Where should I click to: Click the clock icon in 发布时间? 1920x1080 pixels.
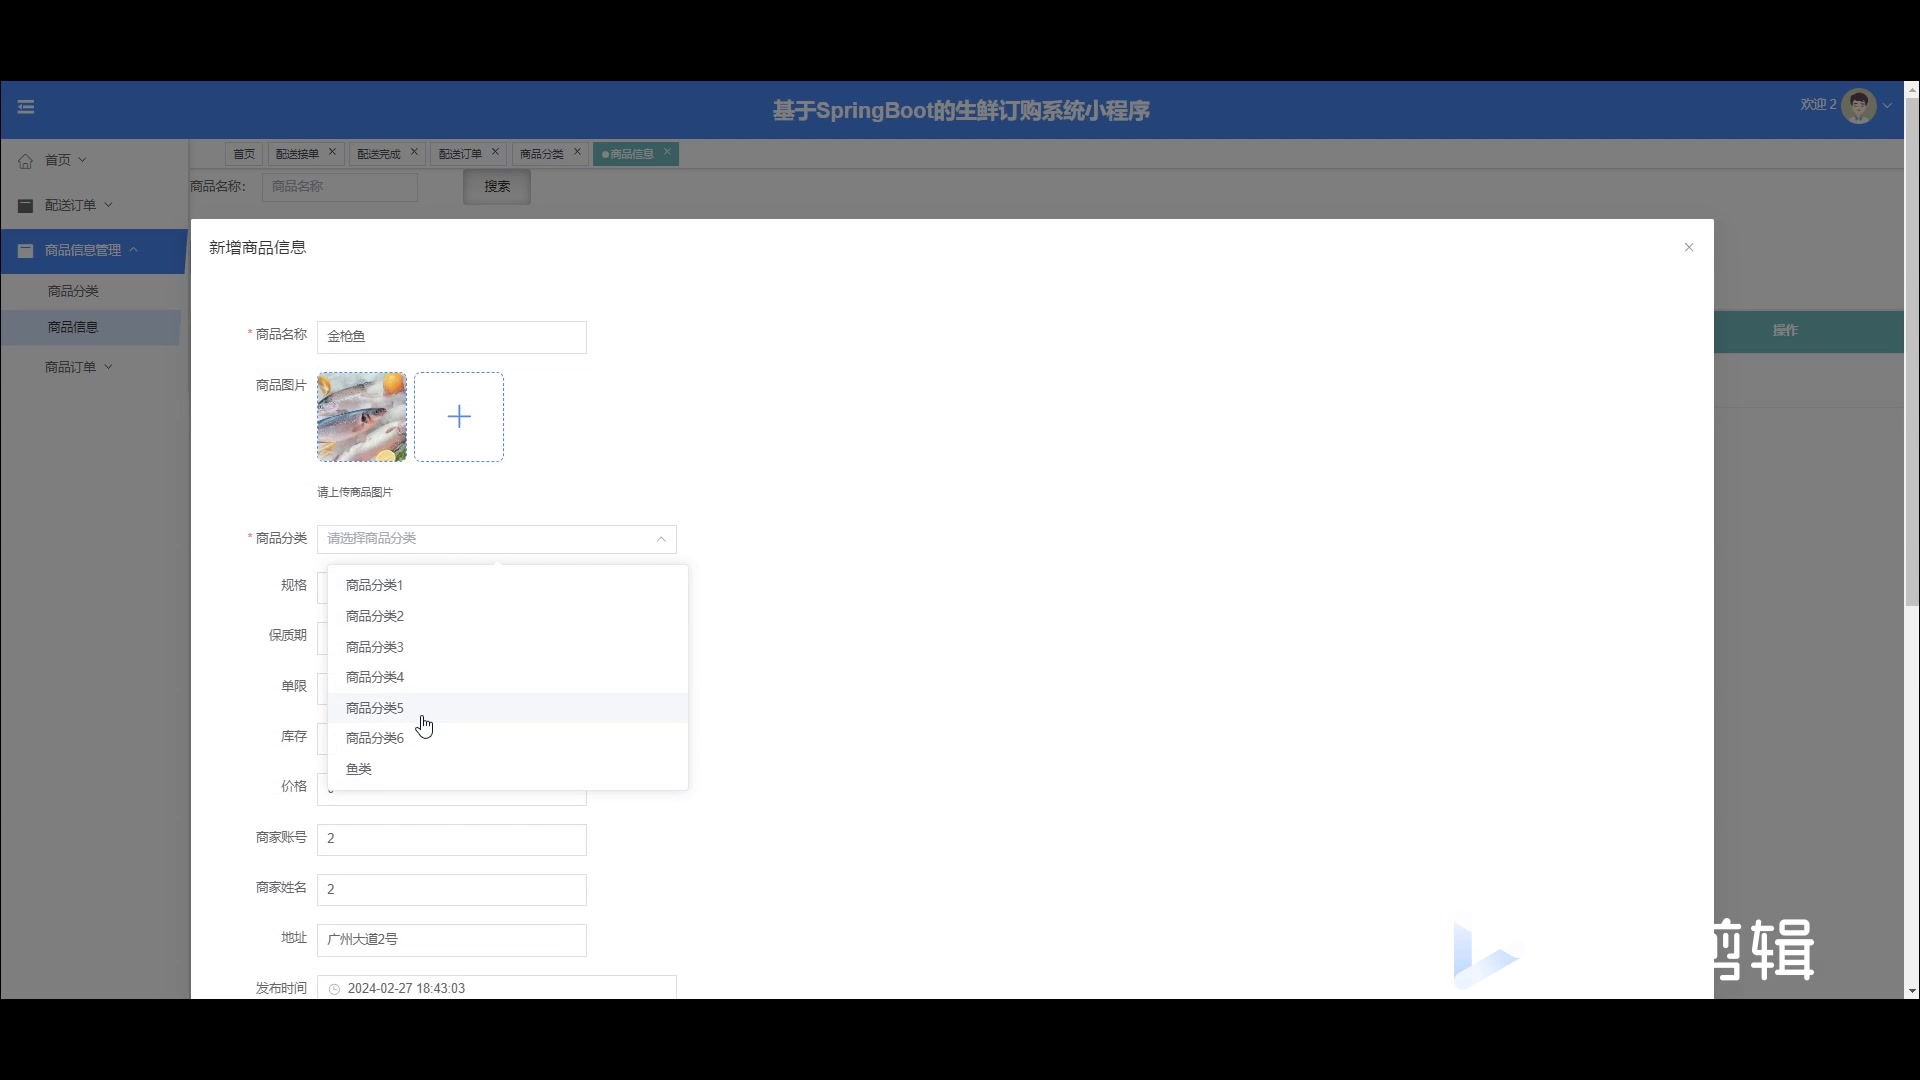coord(334,989)
